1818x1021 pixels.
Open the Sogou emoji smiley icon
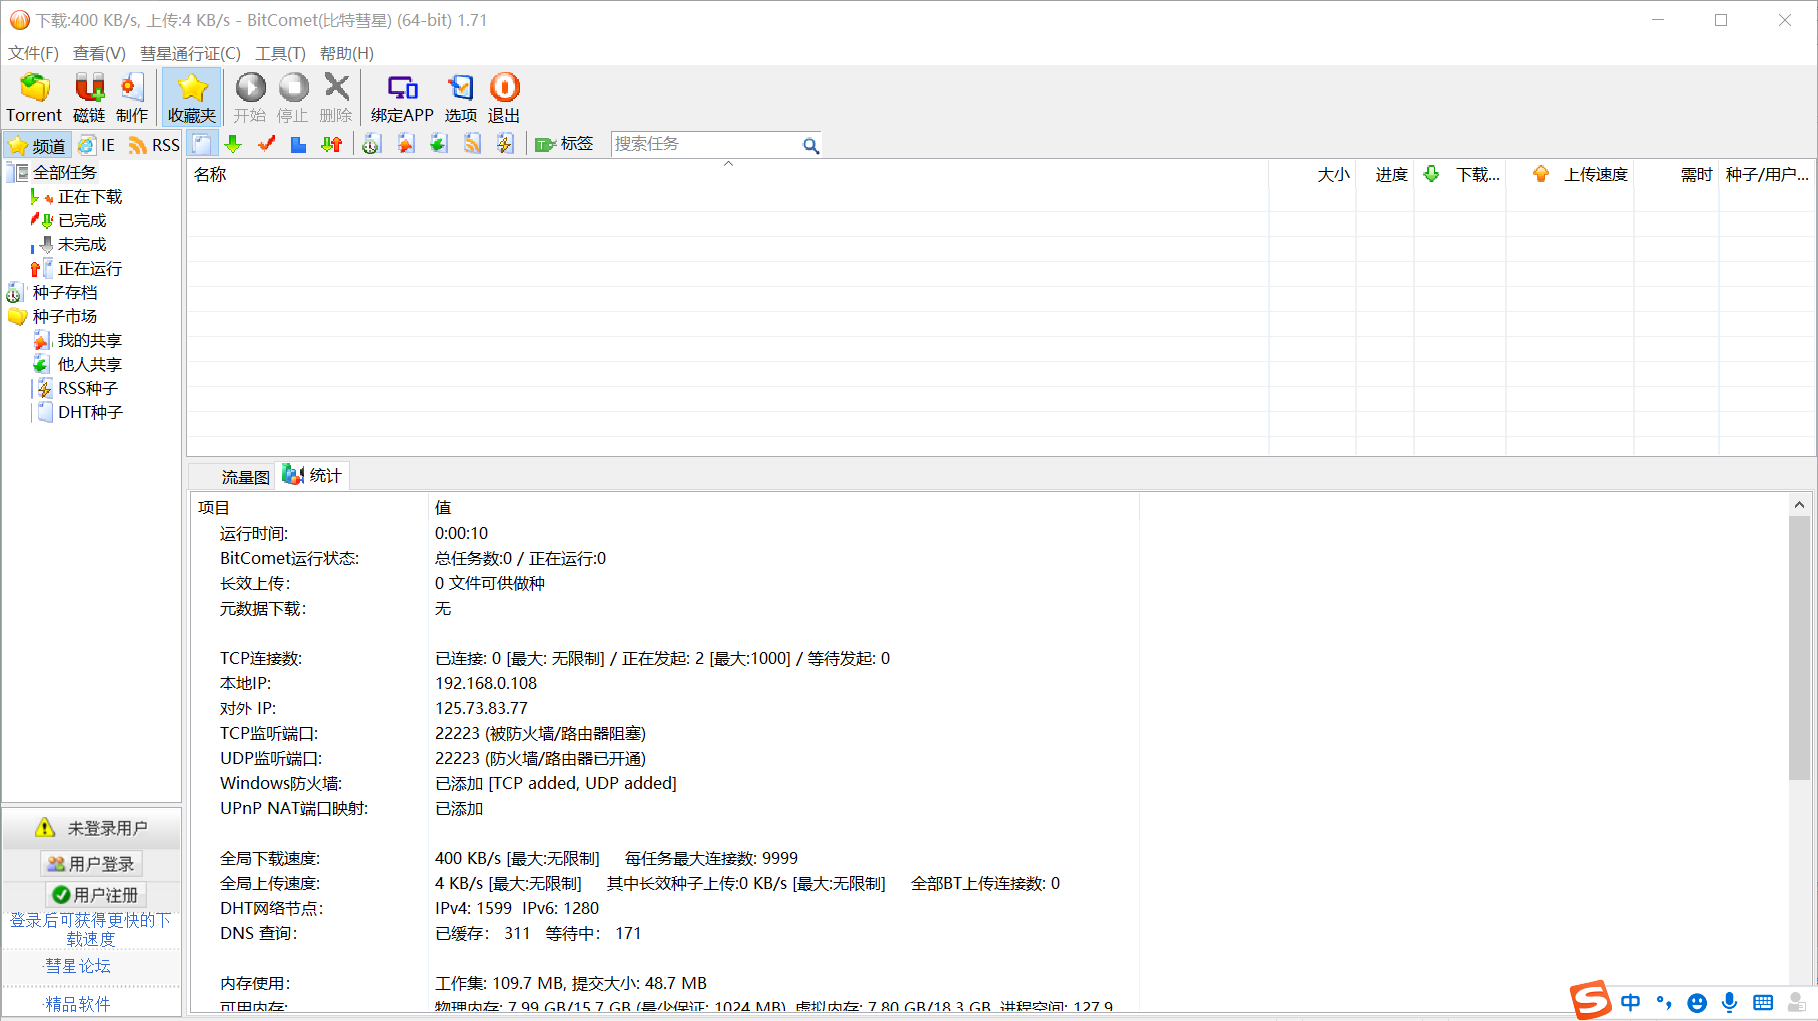[1697, 1003]
